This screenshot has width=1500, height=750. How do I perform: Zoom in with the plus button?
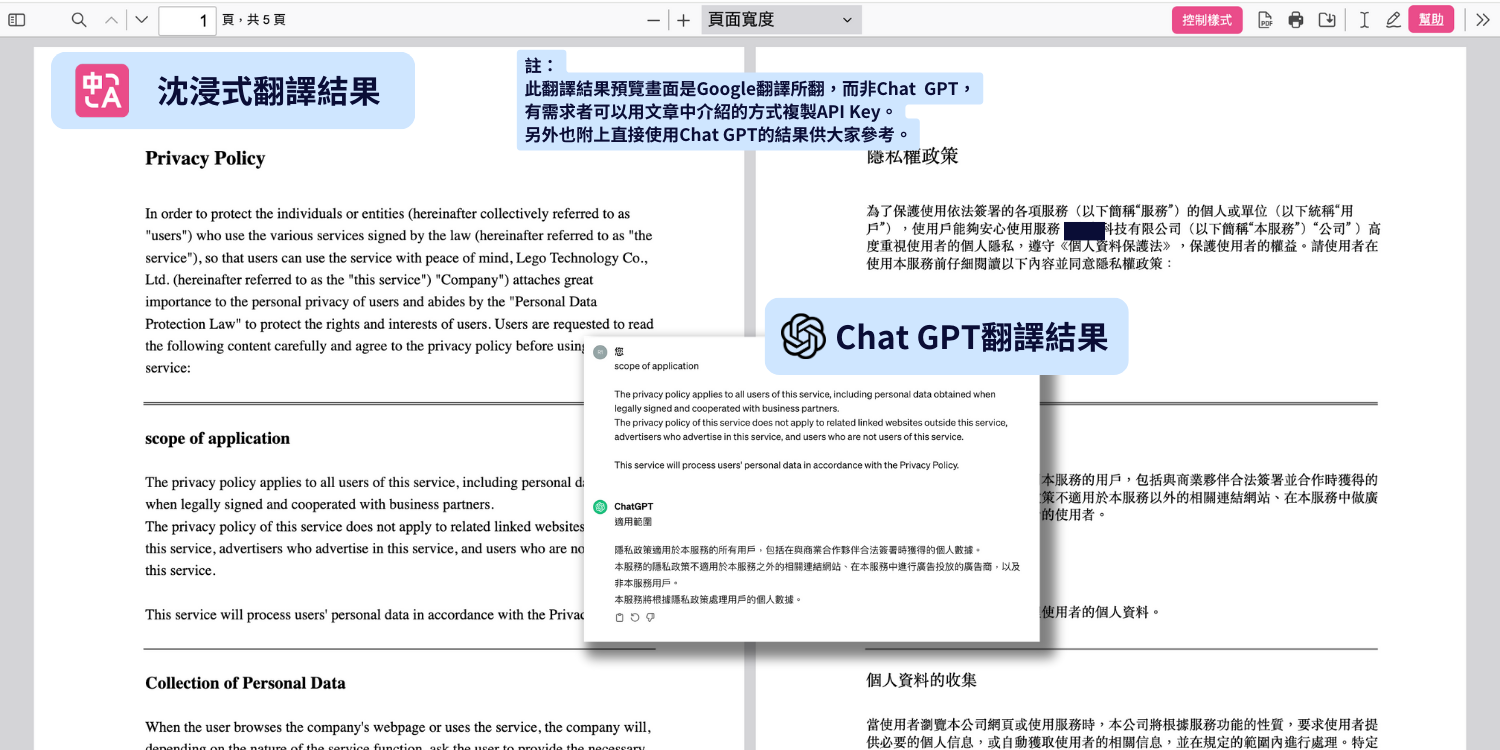click(683, 20)
